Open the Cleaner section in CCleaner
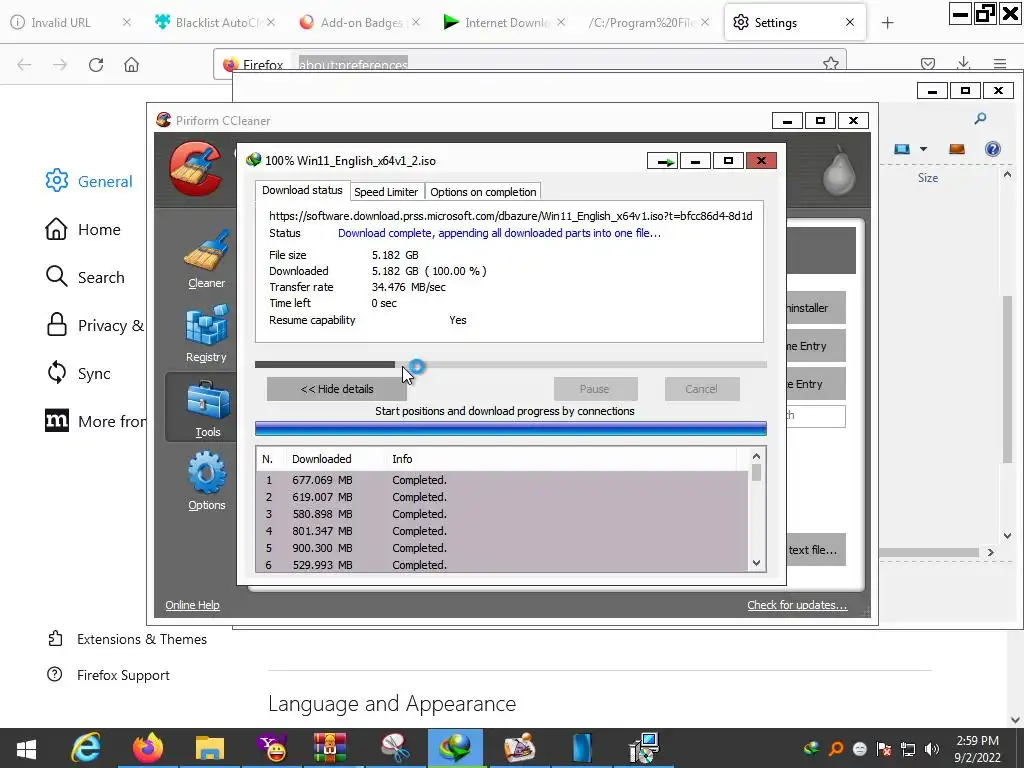The height and width of the screenshot is (768, 1024). (x=206, y=259)
